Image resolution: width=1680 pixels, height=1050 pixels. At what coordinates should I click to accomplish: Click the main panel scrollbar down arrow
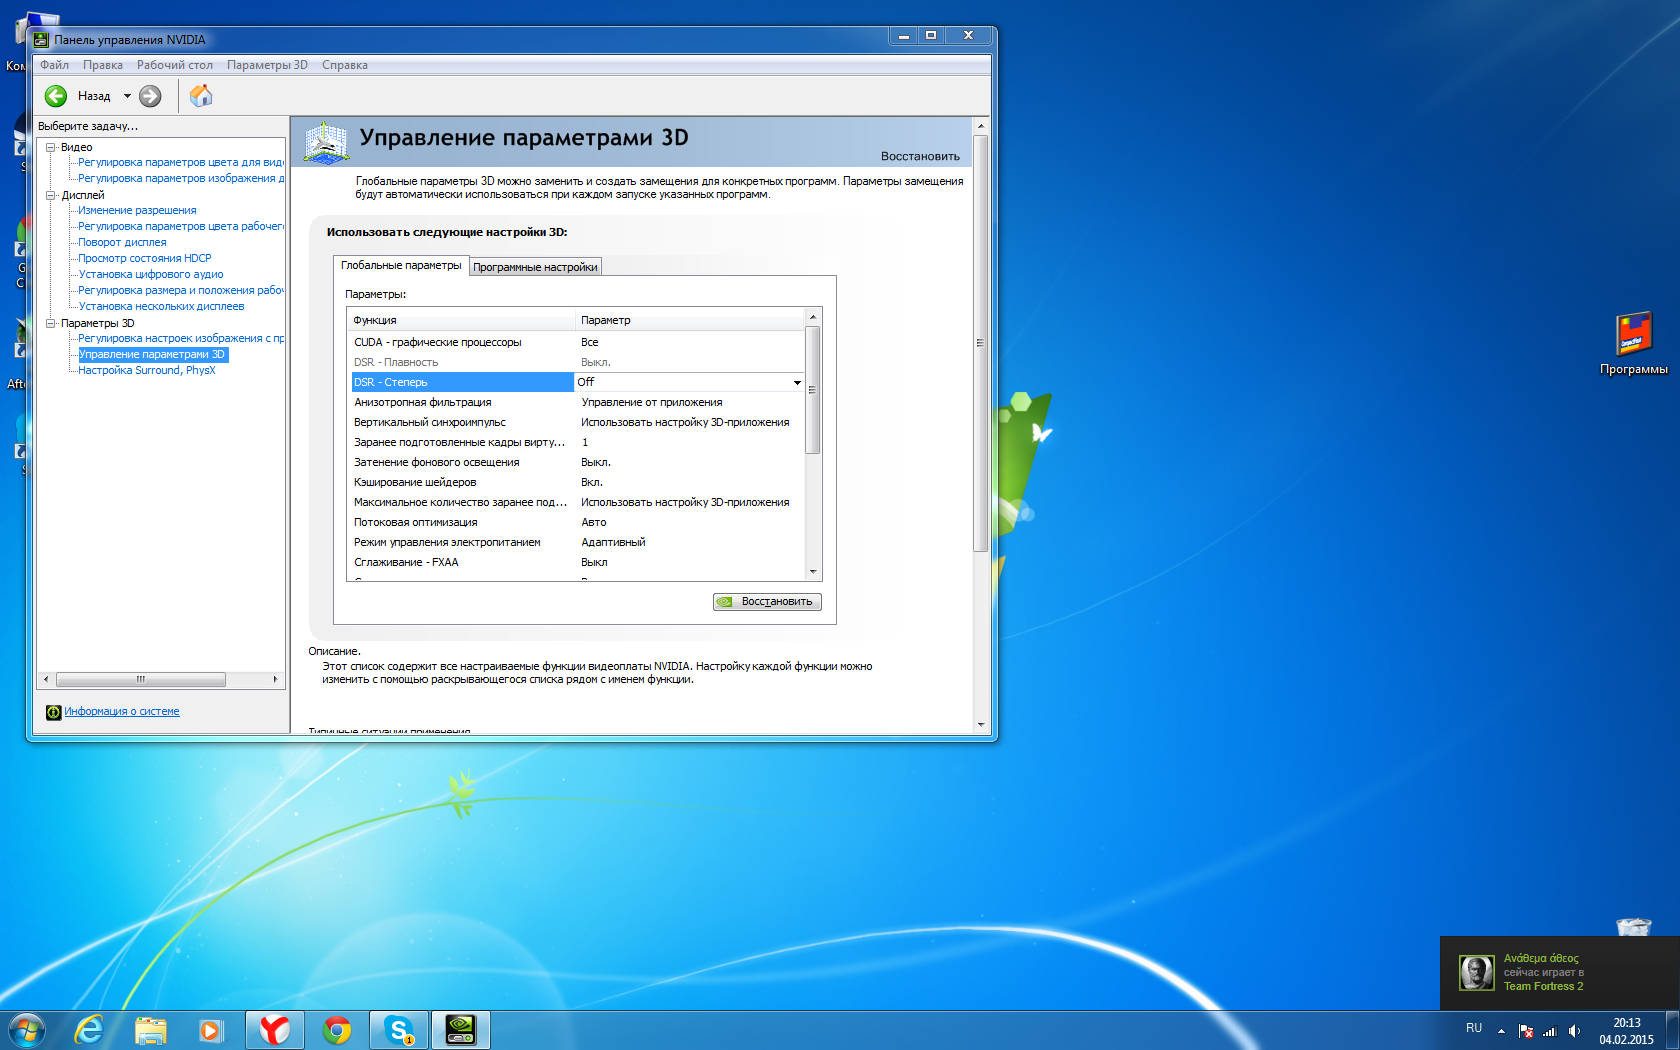pos(981,724)
